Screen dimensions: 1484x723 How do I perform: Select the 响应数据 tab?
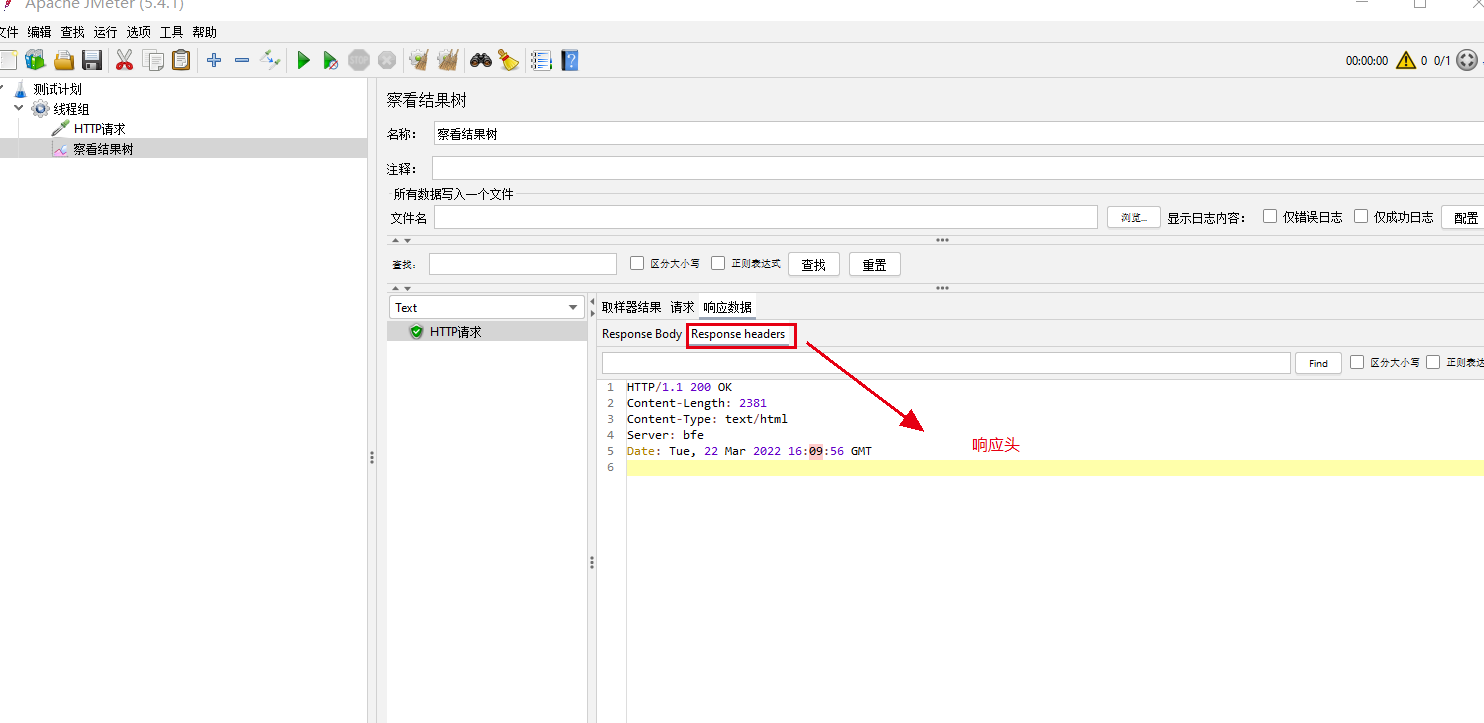coord(728,307)
